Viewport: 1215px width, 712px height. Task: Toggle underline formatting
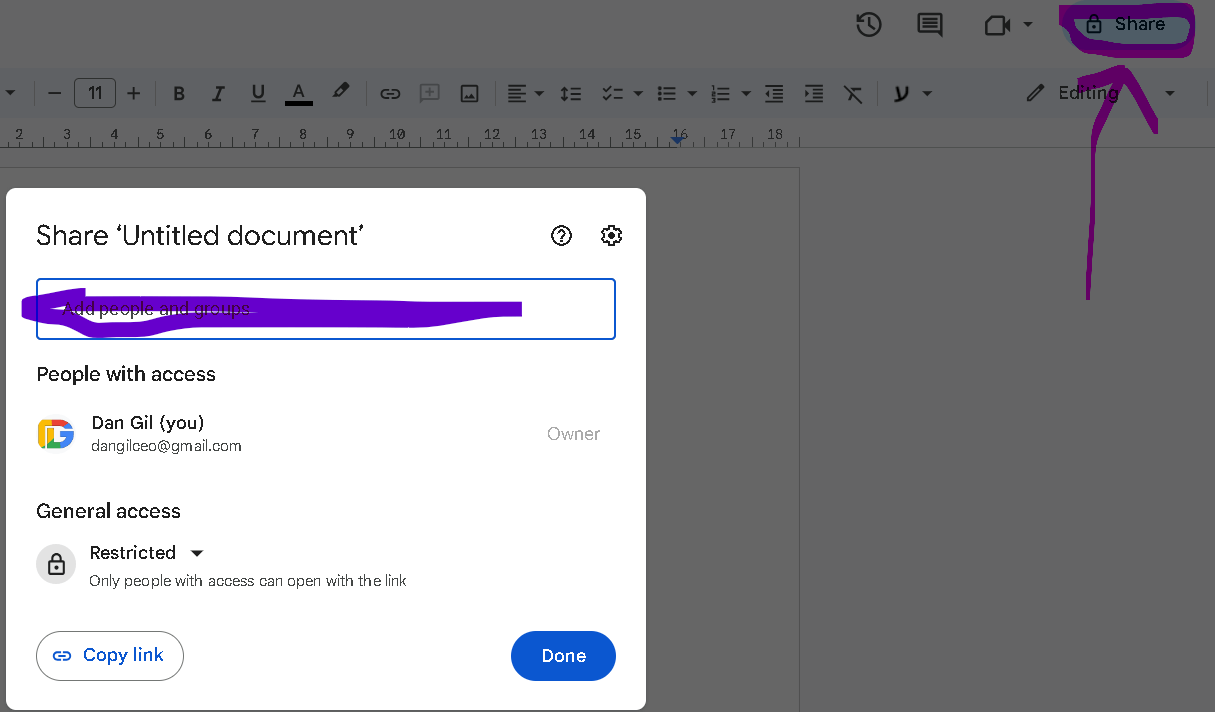pyautogui.click(x=258, y=94)
